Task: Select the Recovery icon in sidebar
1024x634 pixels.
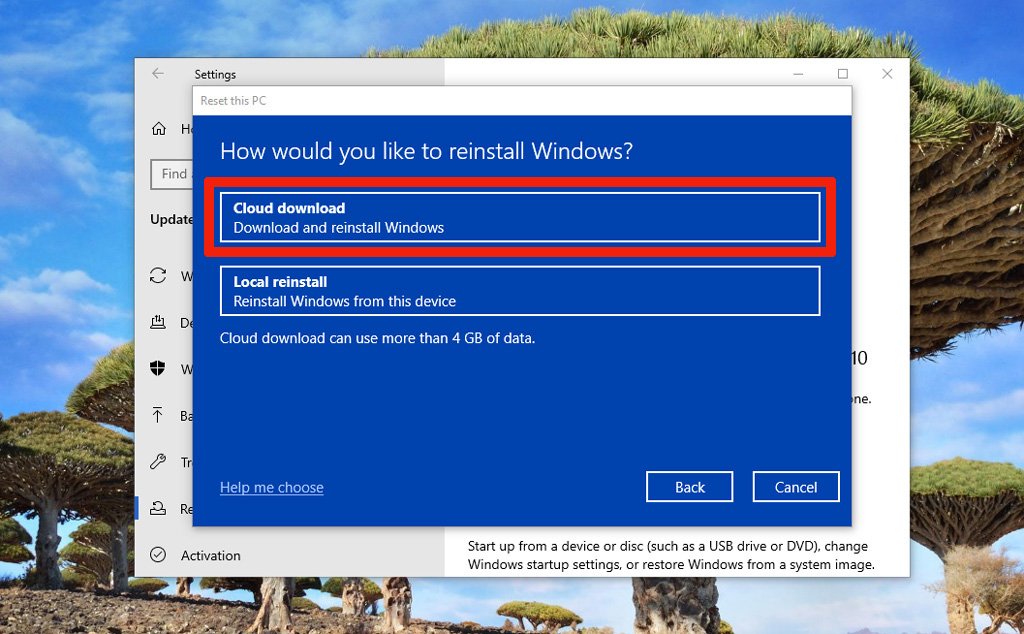Action: [x=158, y=508]
